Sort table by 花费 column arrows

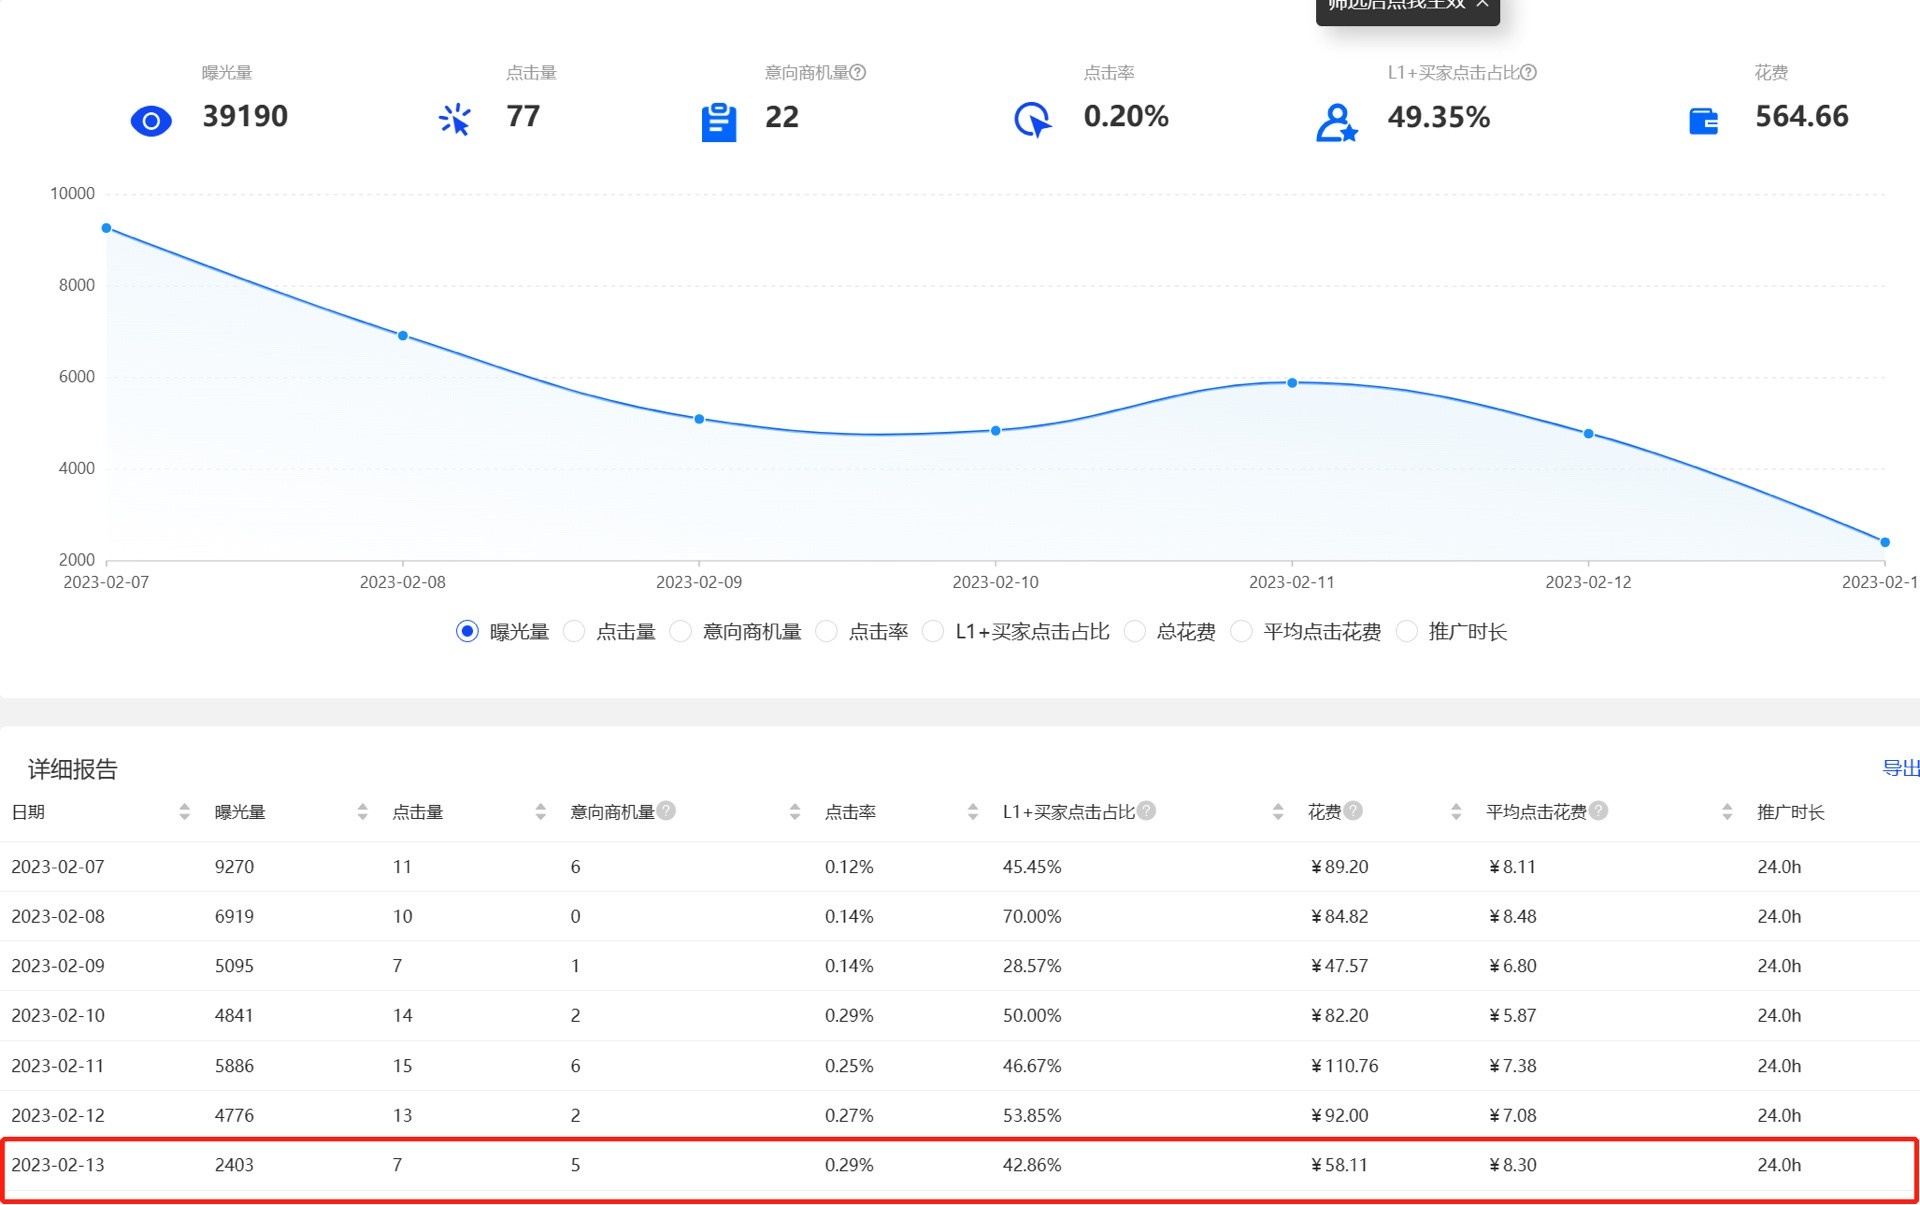pyautogui.click(x=1455, y=812)
